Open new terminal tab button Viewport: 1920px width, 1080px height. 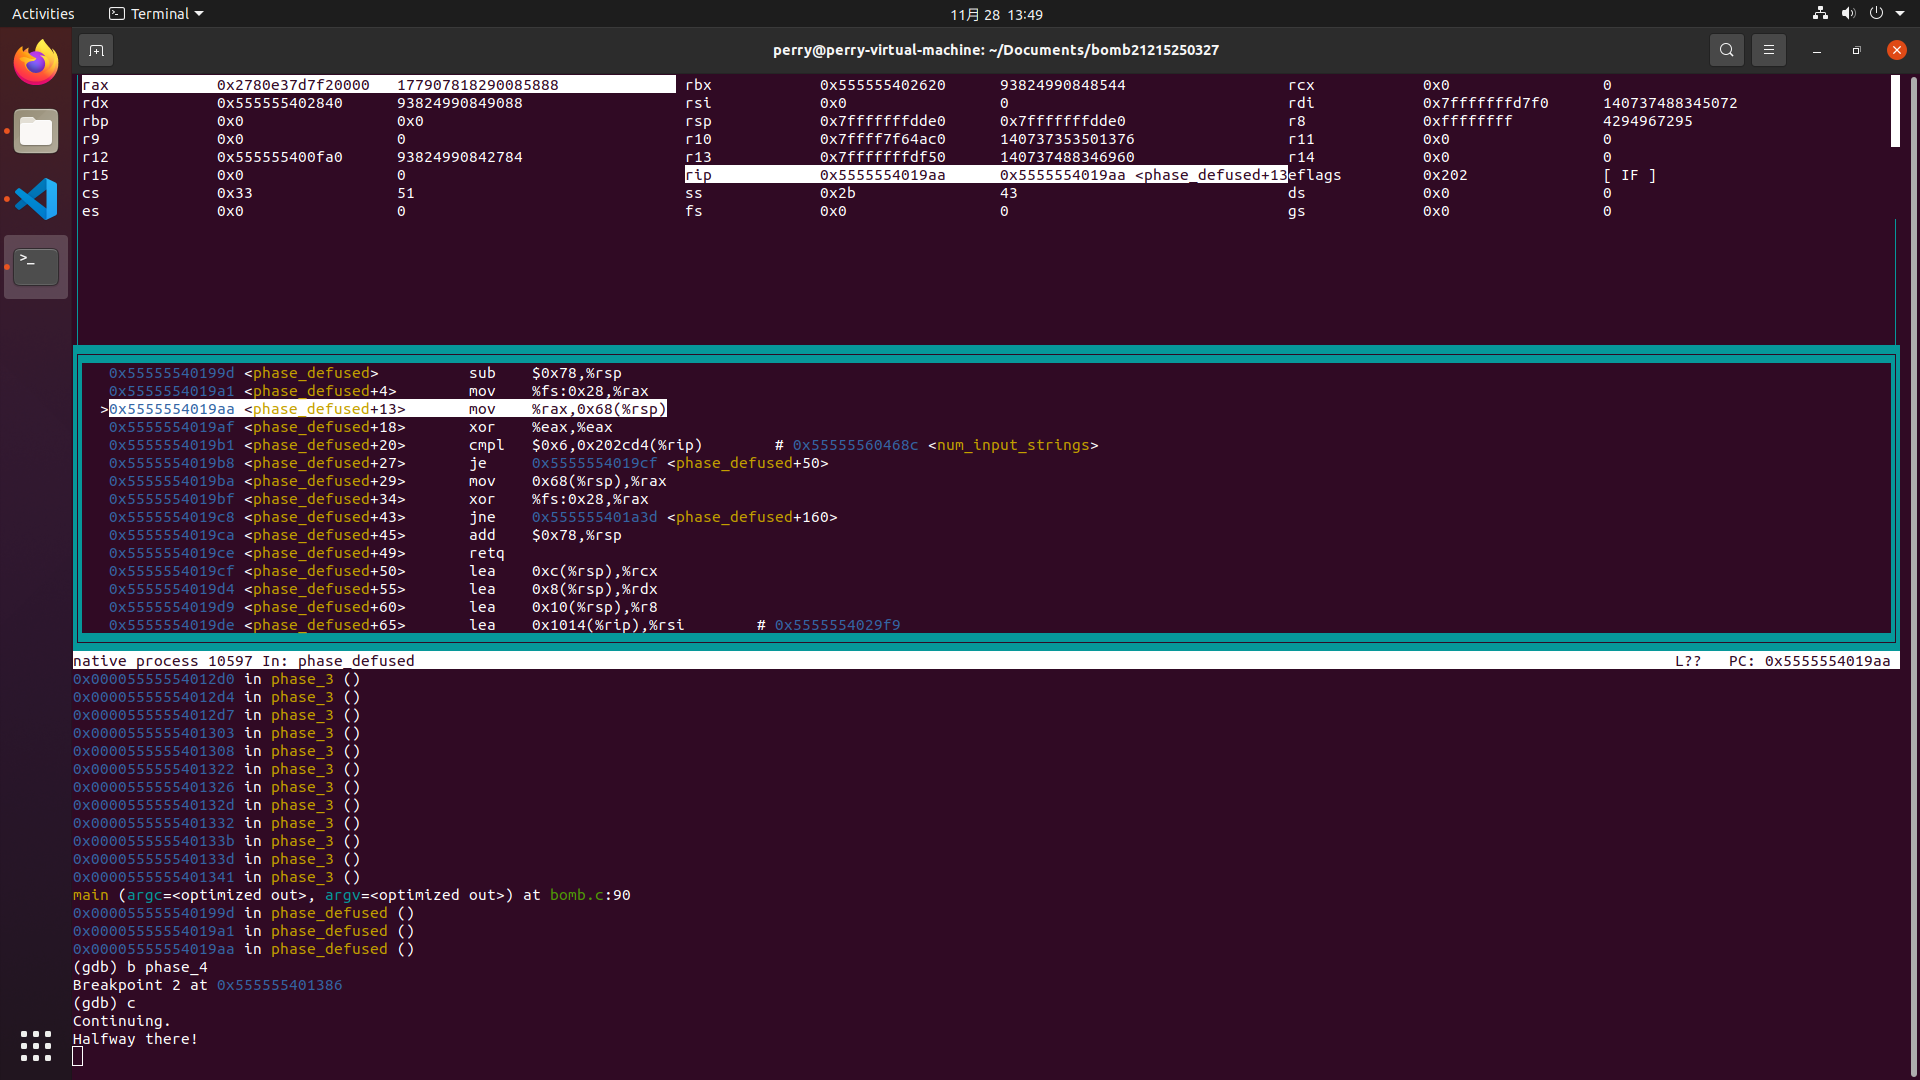click(96, 50)
